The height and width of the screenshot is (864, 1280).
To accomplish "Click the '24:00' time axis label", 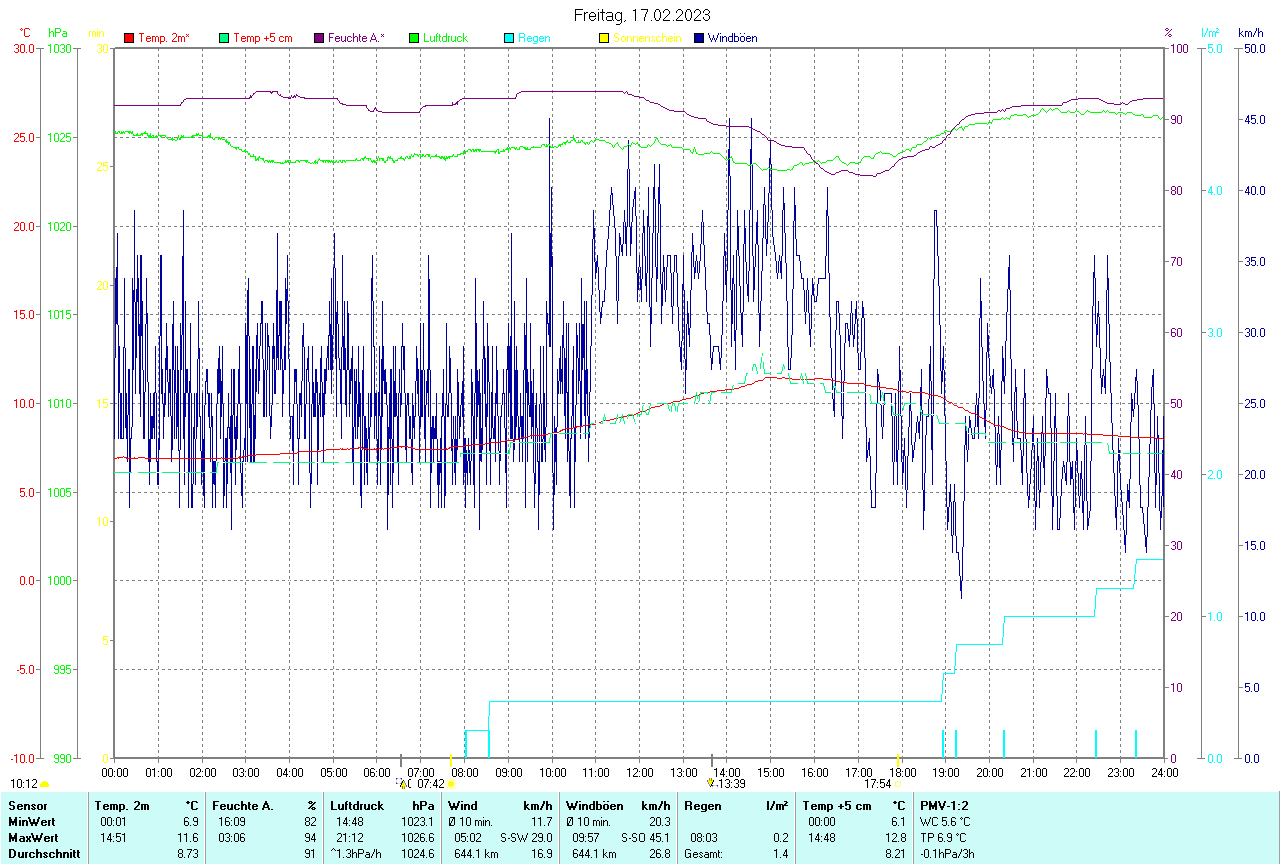I will click(x=1165, y=772).
